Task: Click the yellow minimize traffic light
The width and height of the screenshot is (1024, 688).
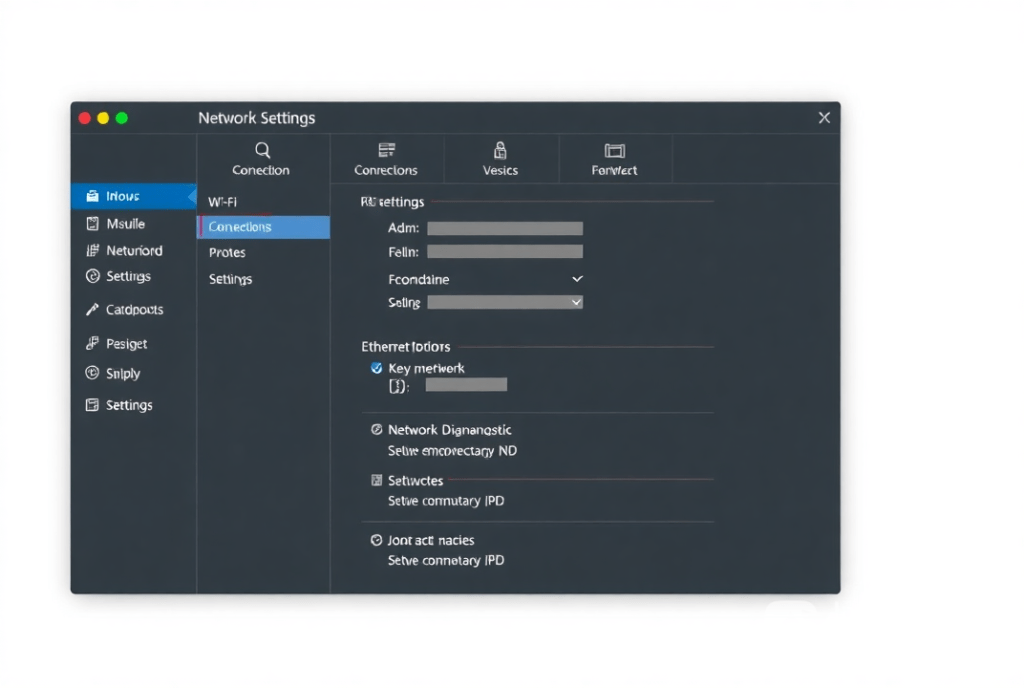Action: (x=103, y=118)
